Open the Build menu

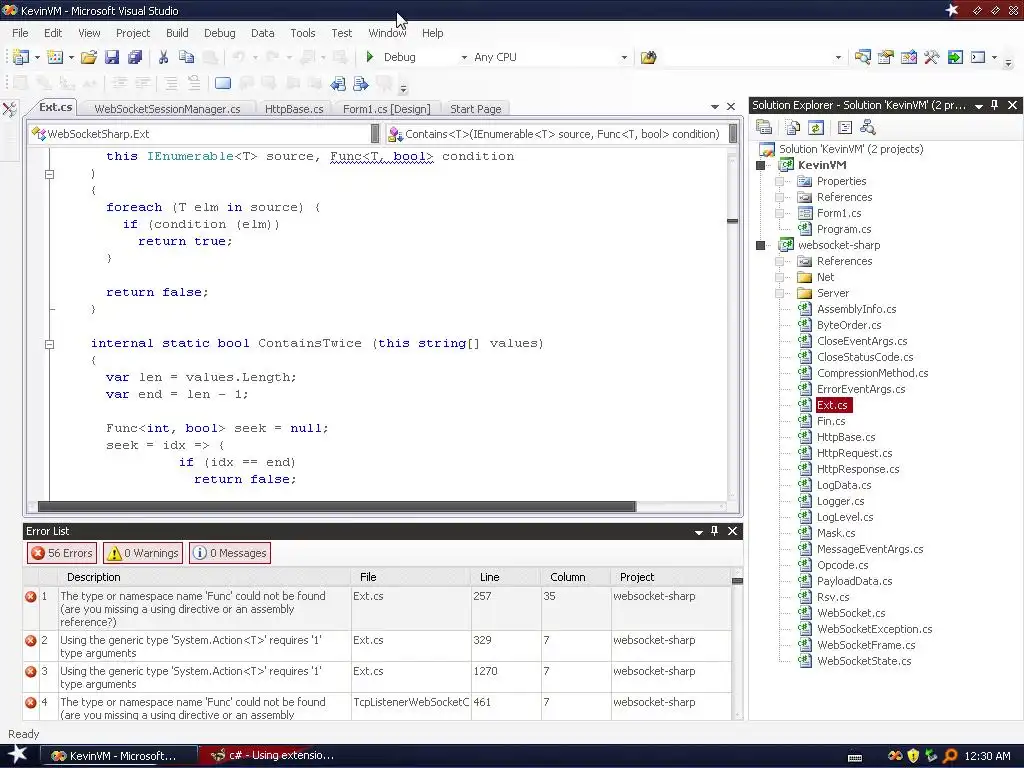pyautogui.click(x=177, y=33)
